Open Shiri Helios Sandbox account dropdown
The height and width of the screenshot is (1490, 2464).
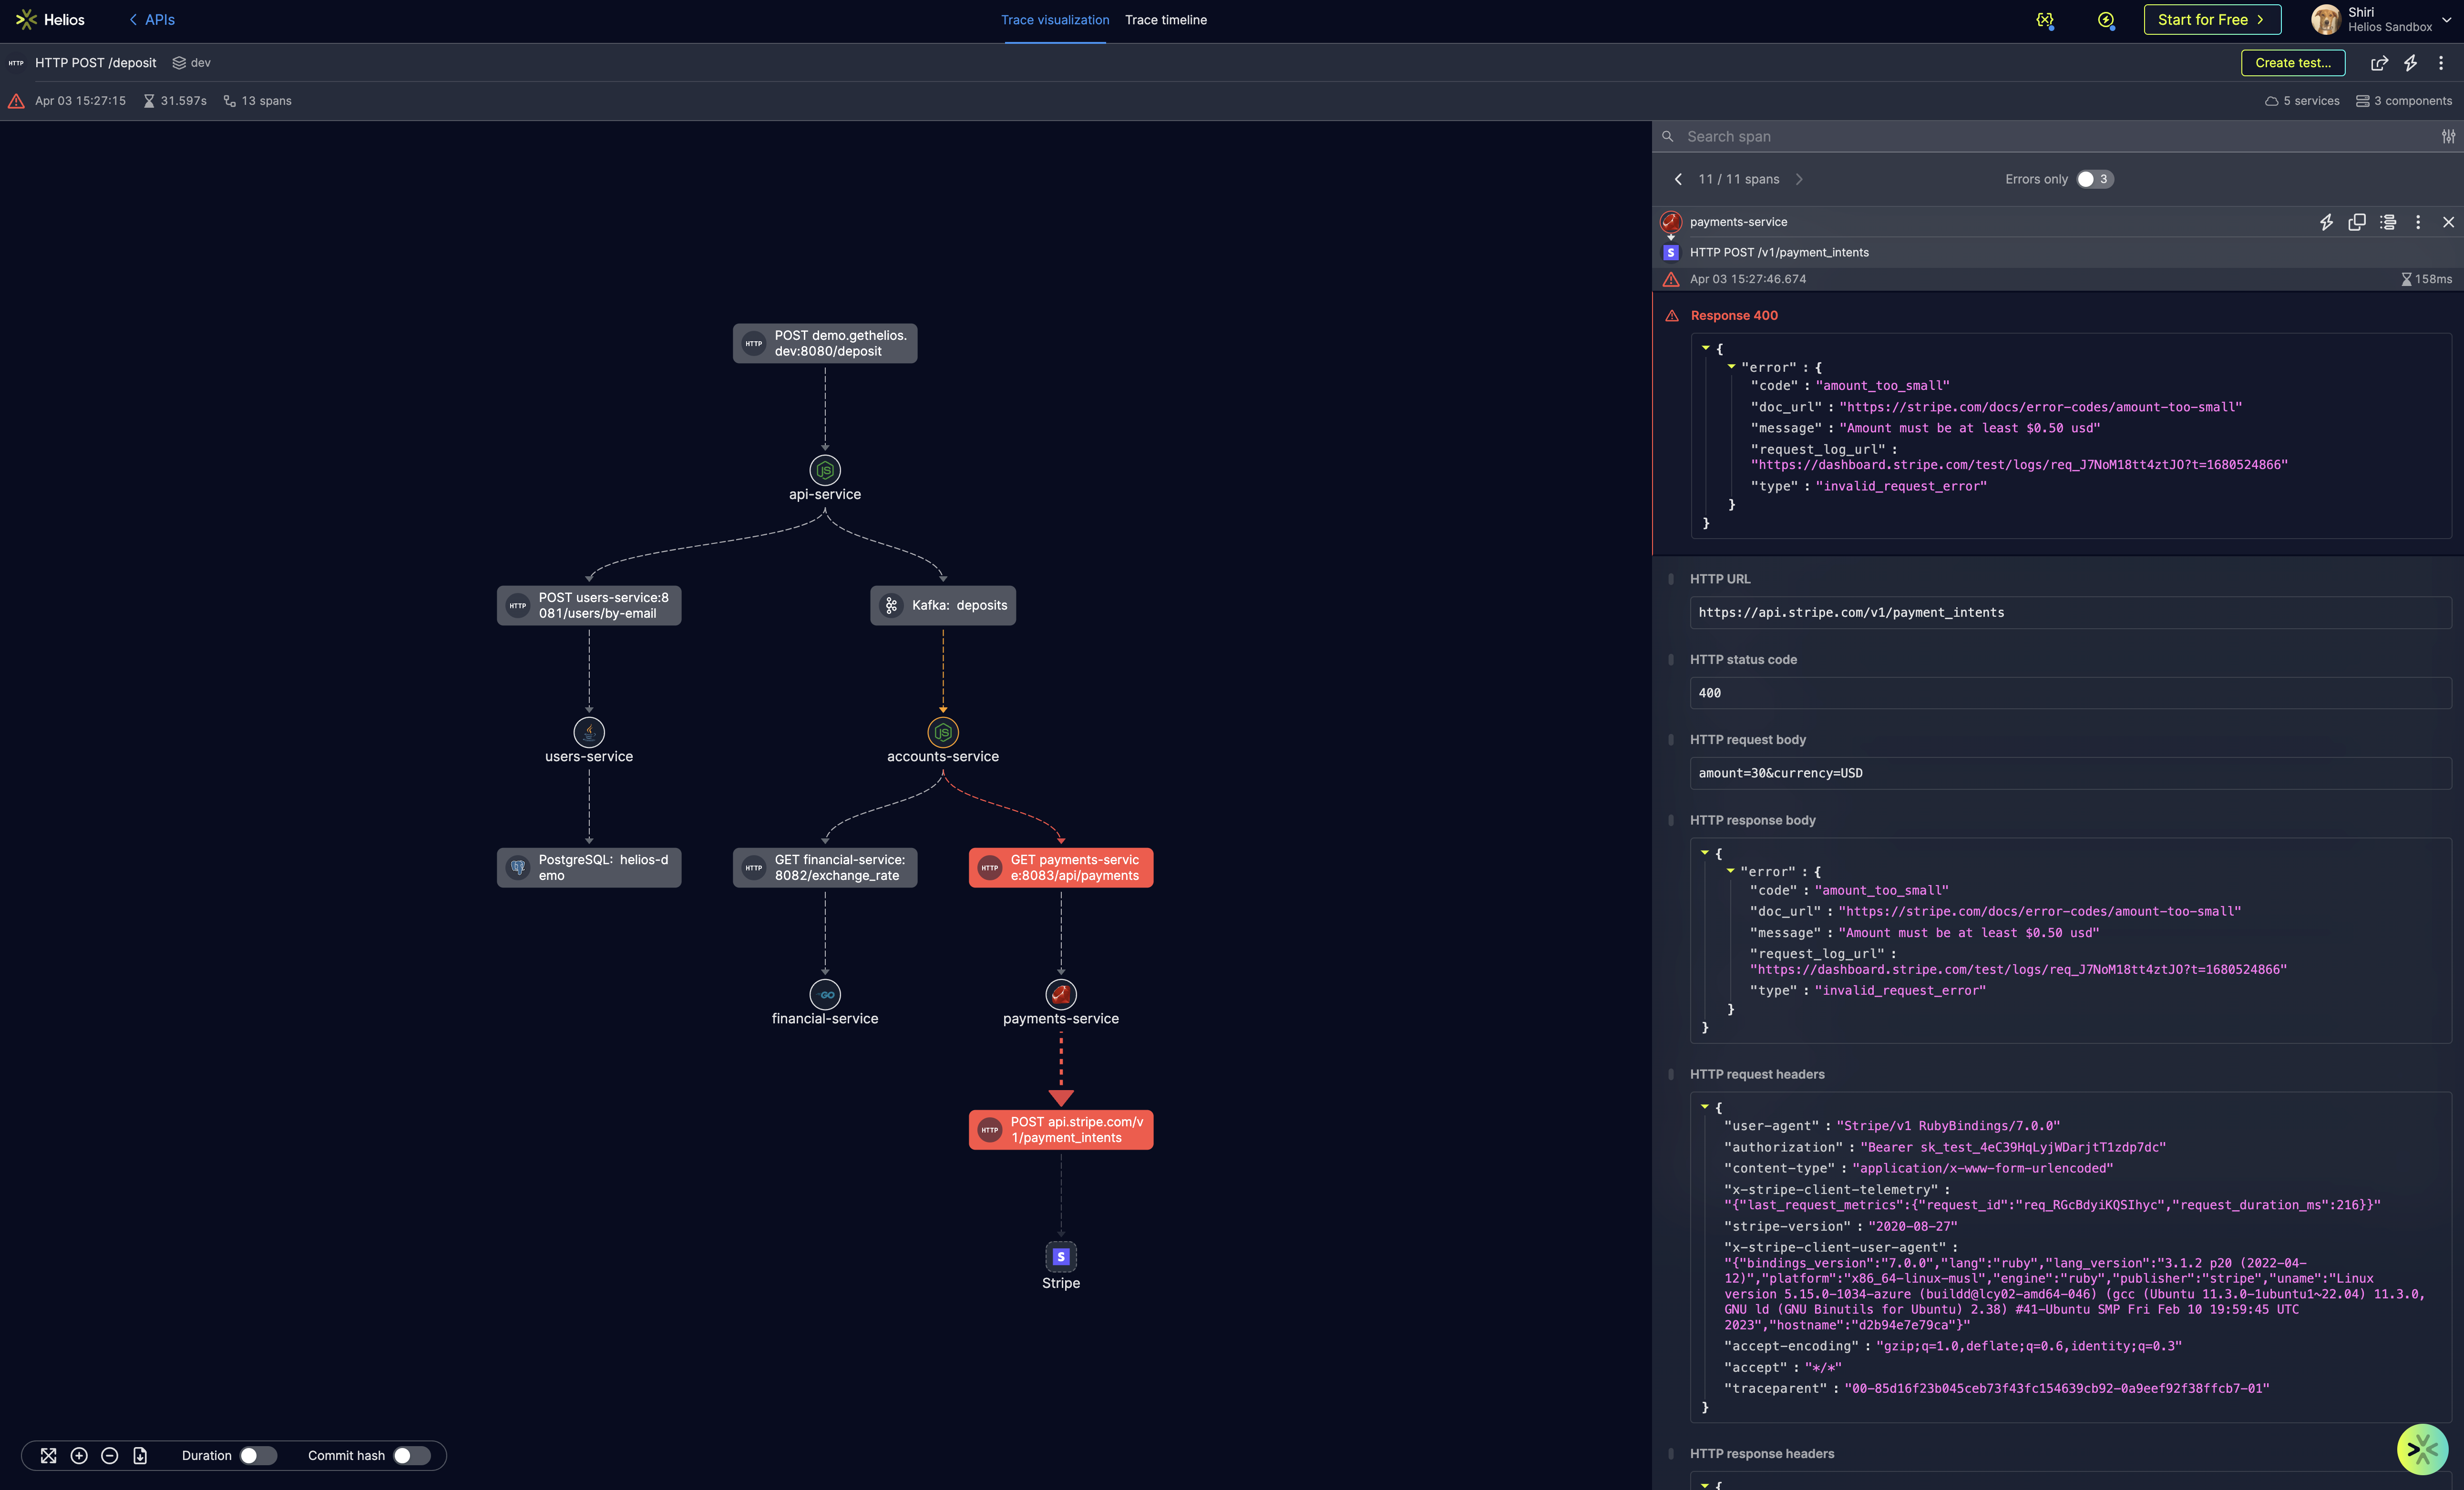point(2382,20)
